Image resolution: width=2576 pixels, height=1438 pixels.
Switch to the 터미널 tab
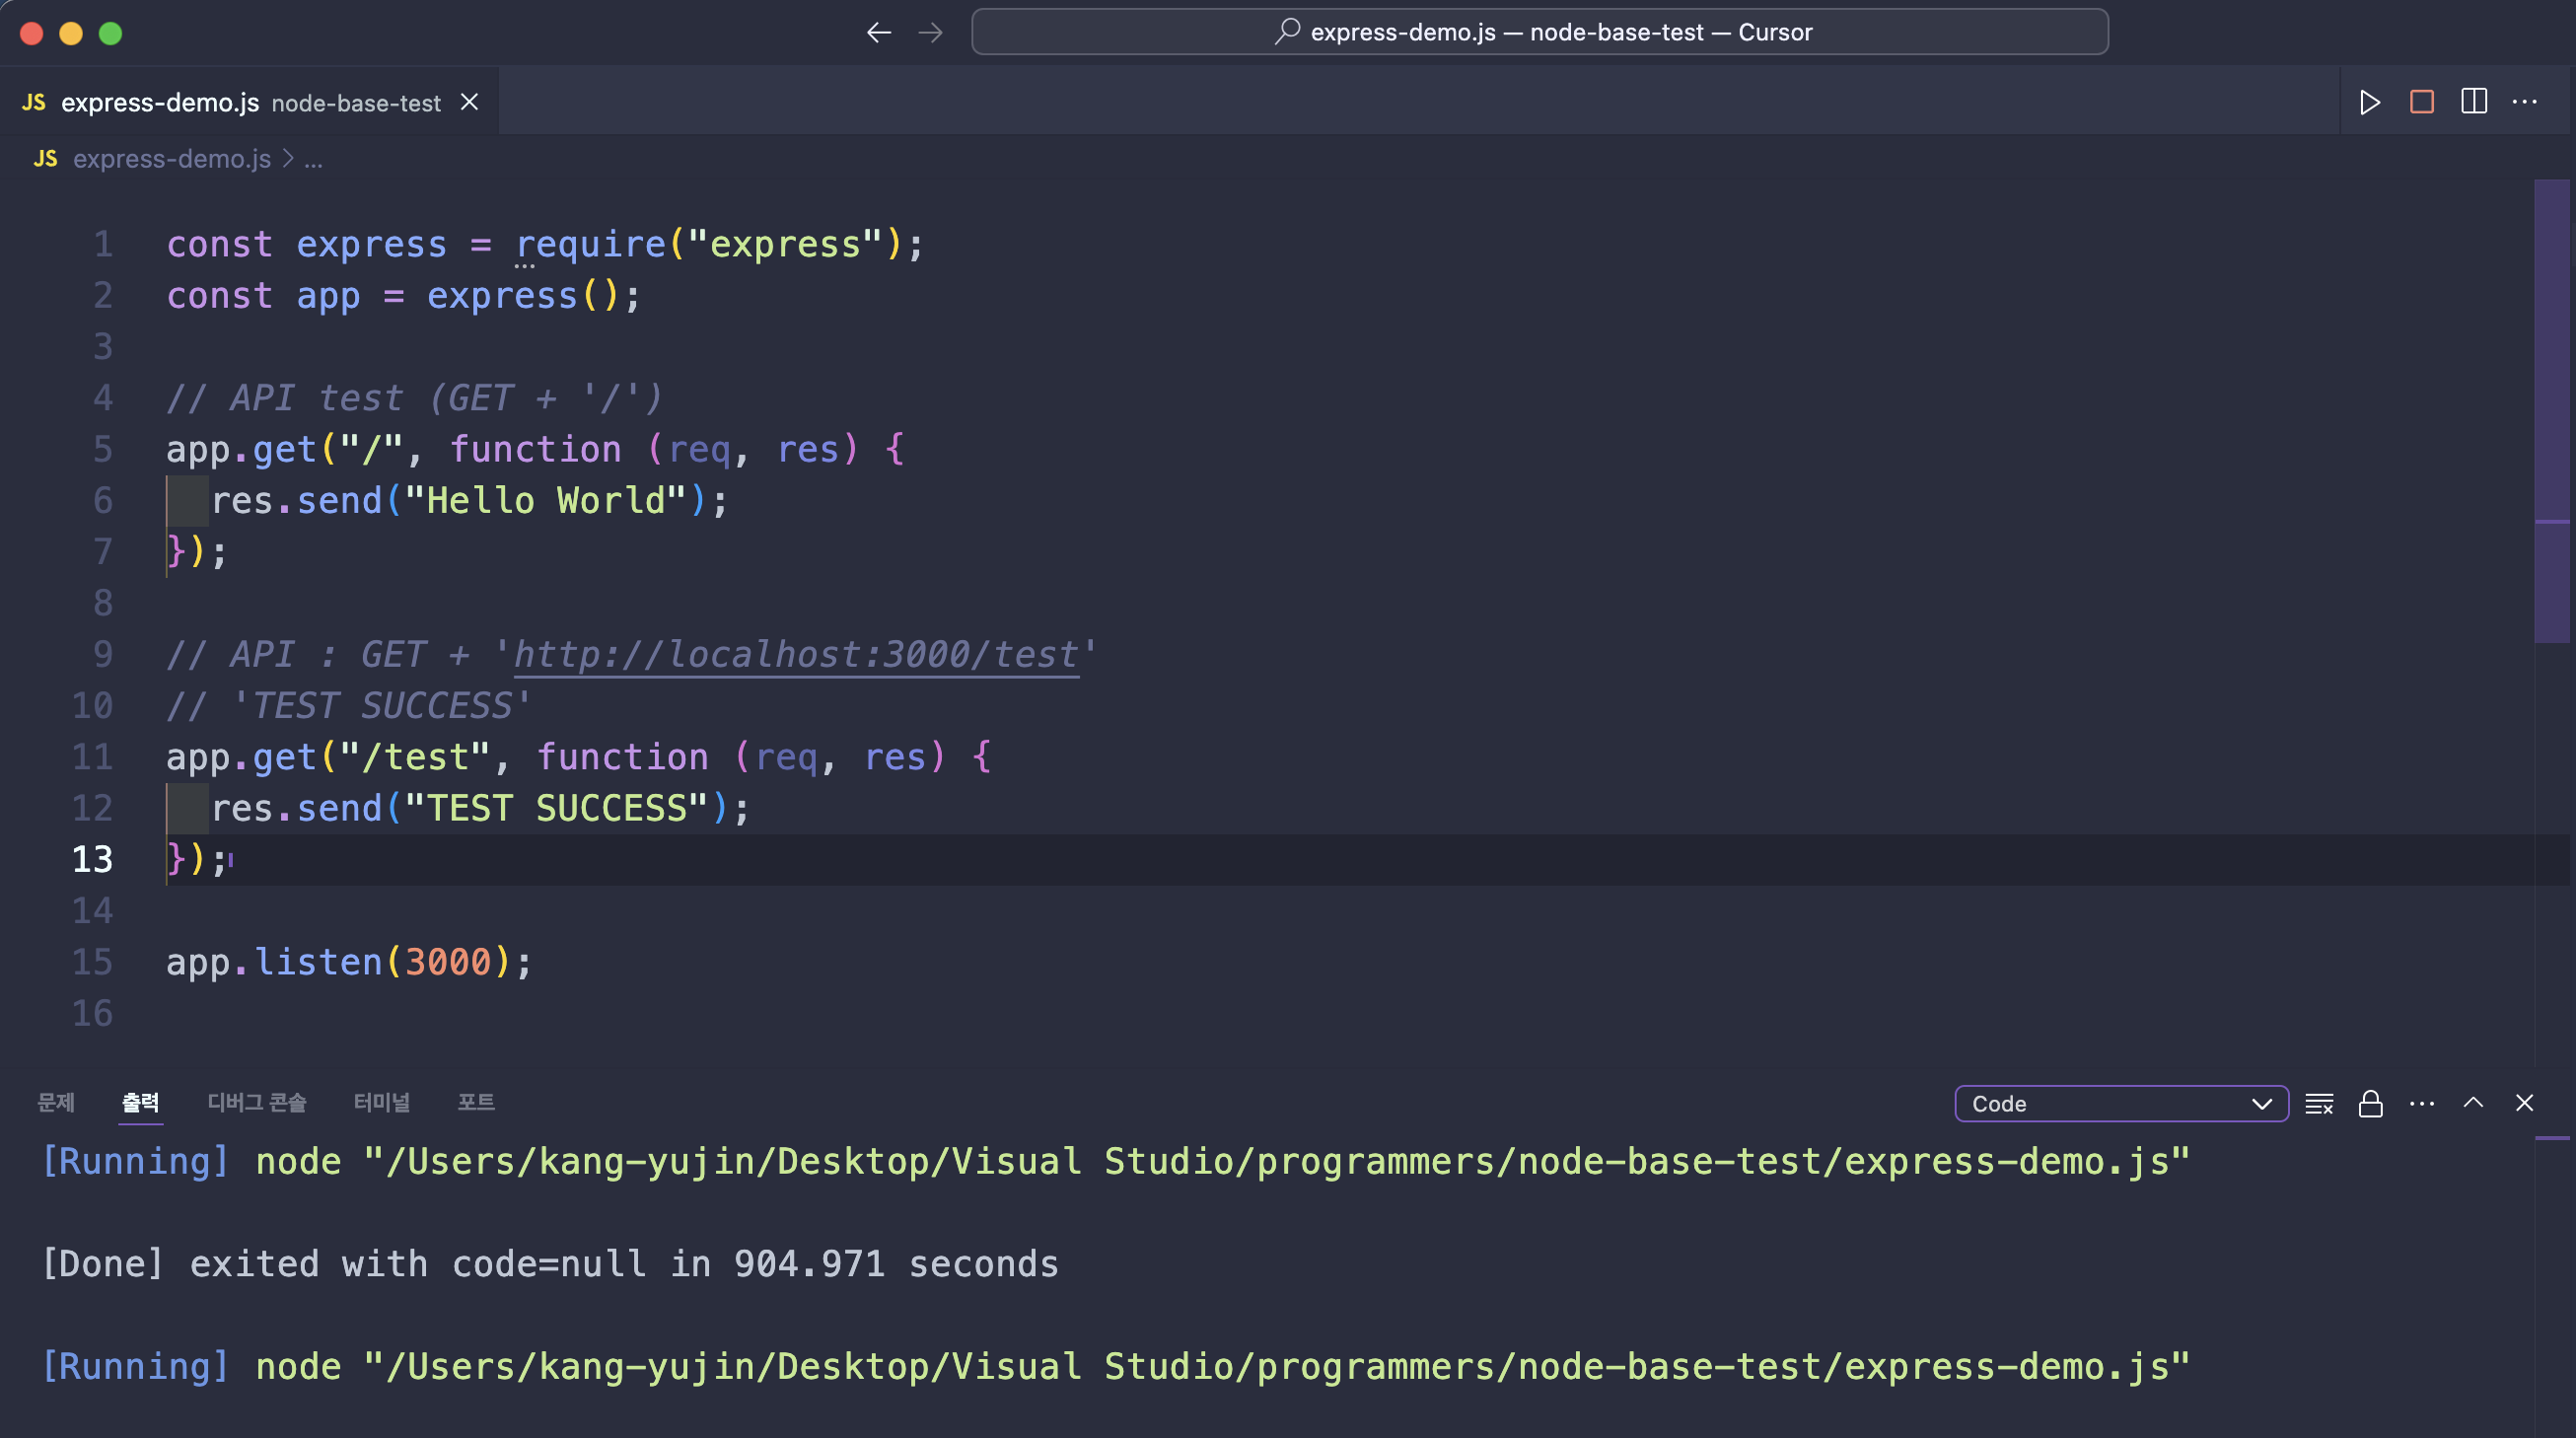click(x=381, y=1102)
